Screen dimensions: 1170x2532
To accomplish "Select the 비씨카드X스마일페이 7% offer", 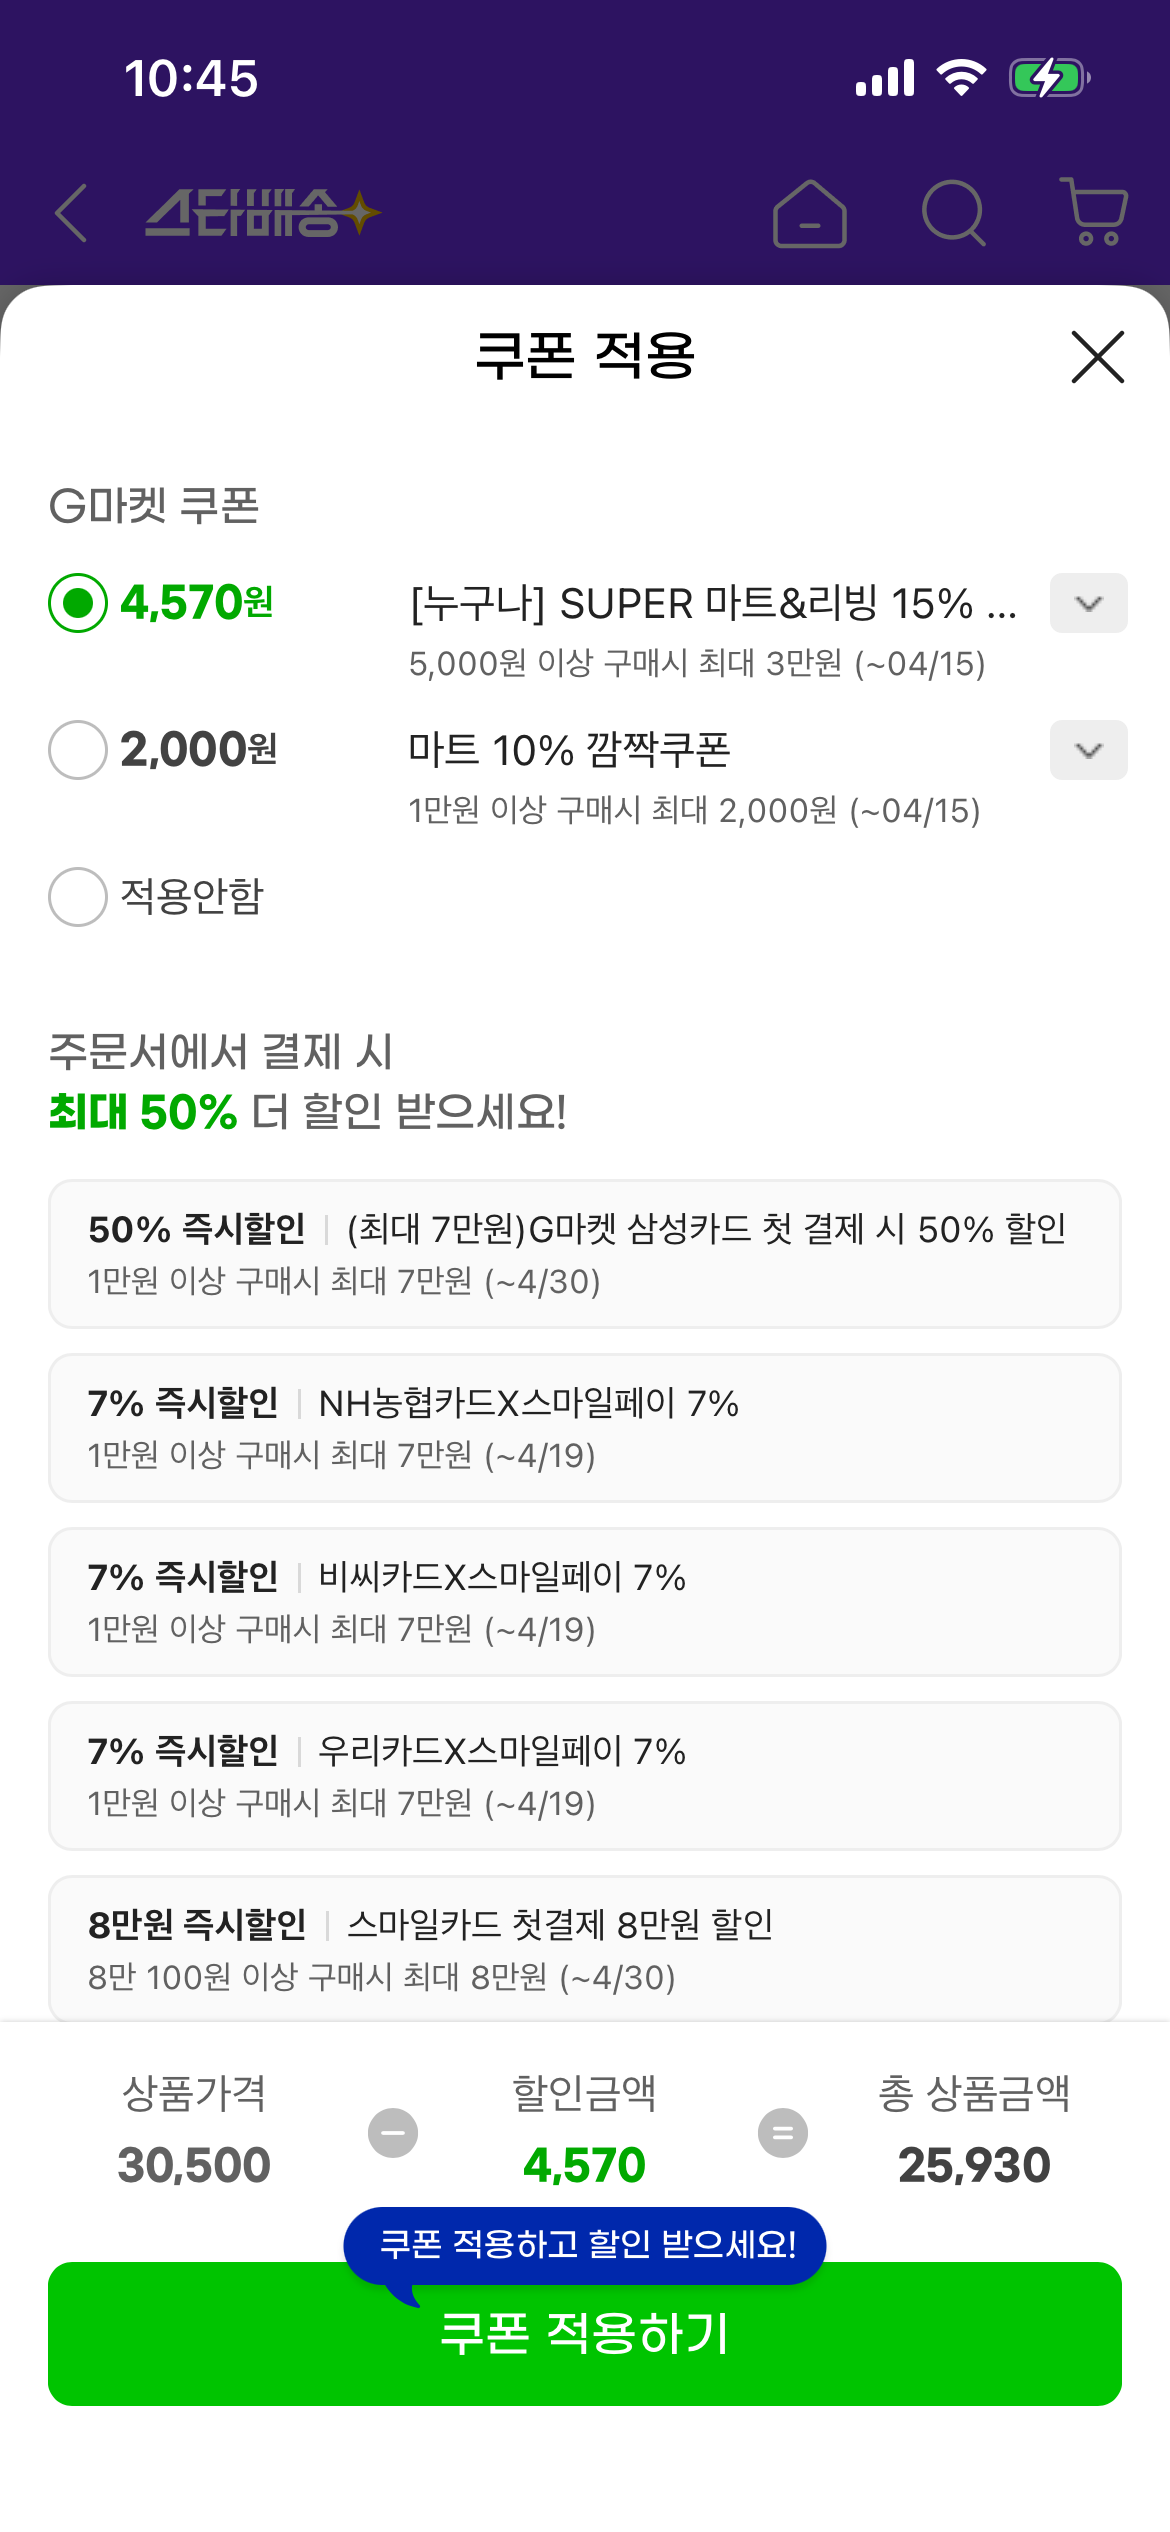I will (x=584, y=1602).
